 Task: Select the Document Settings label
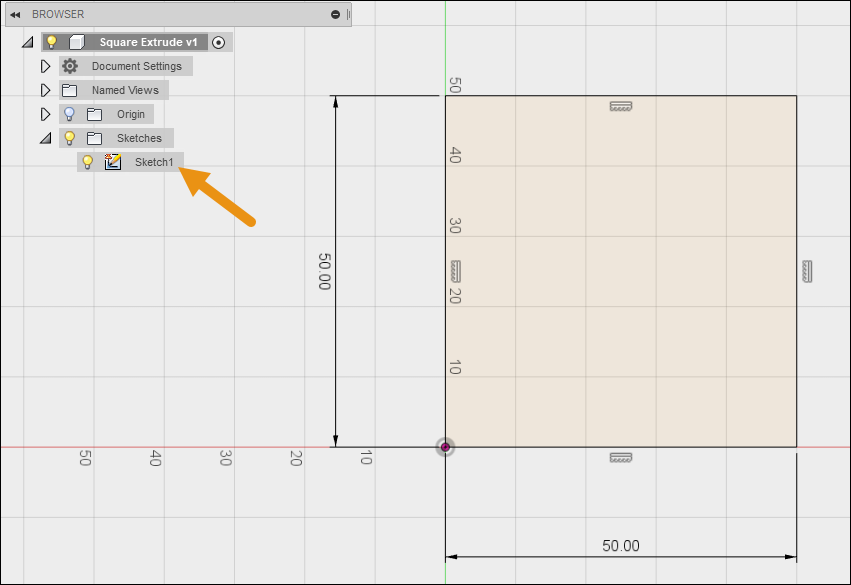(x=137, y=66)
